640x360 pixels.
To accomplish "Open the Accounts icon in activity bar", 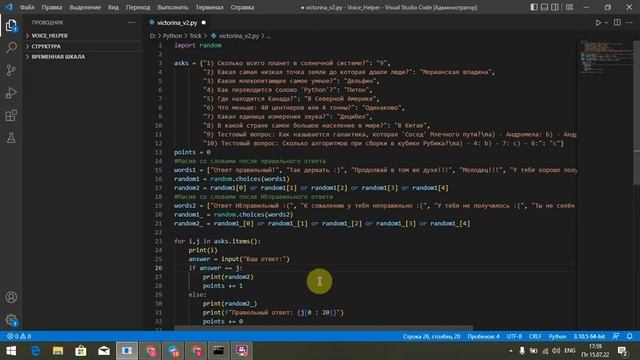I will pos(11,297).
